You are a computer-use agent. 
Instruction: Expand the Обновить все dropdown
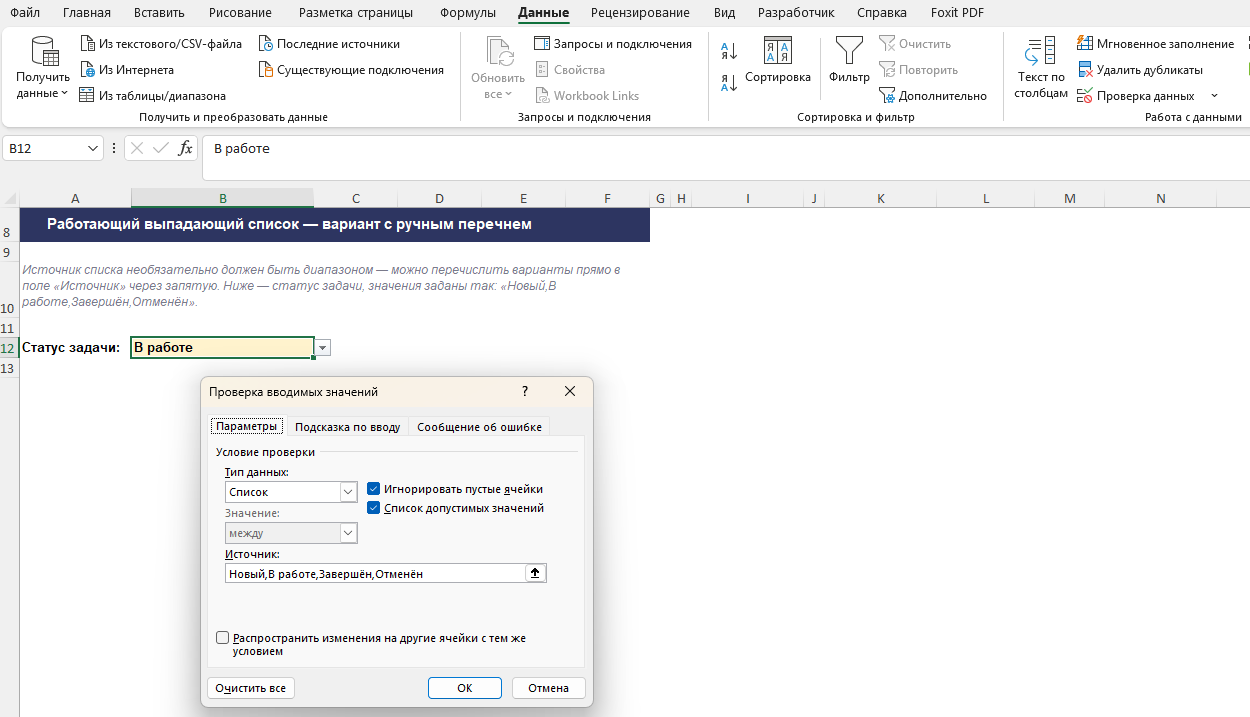point(497,94)
